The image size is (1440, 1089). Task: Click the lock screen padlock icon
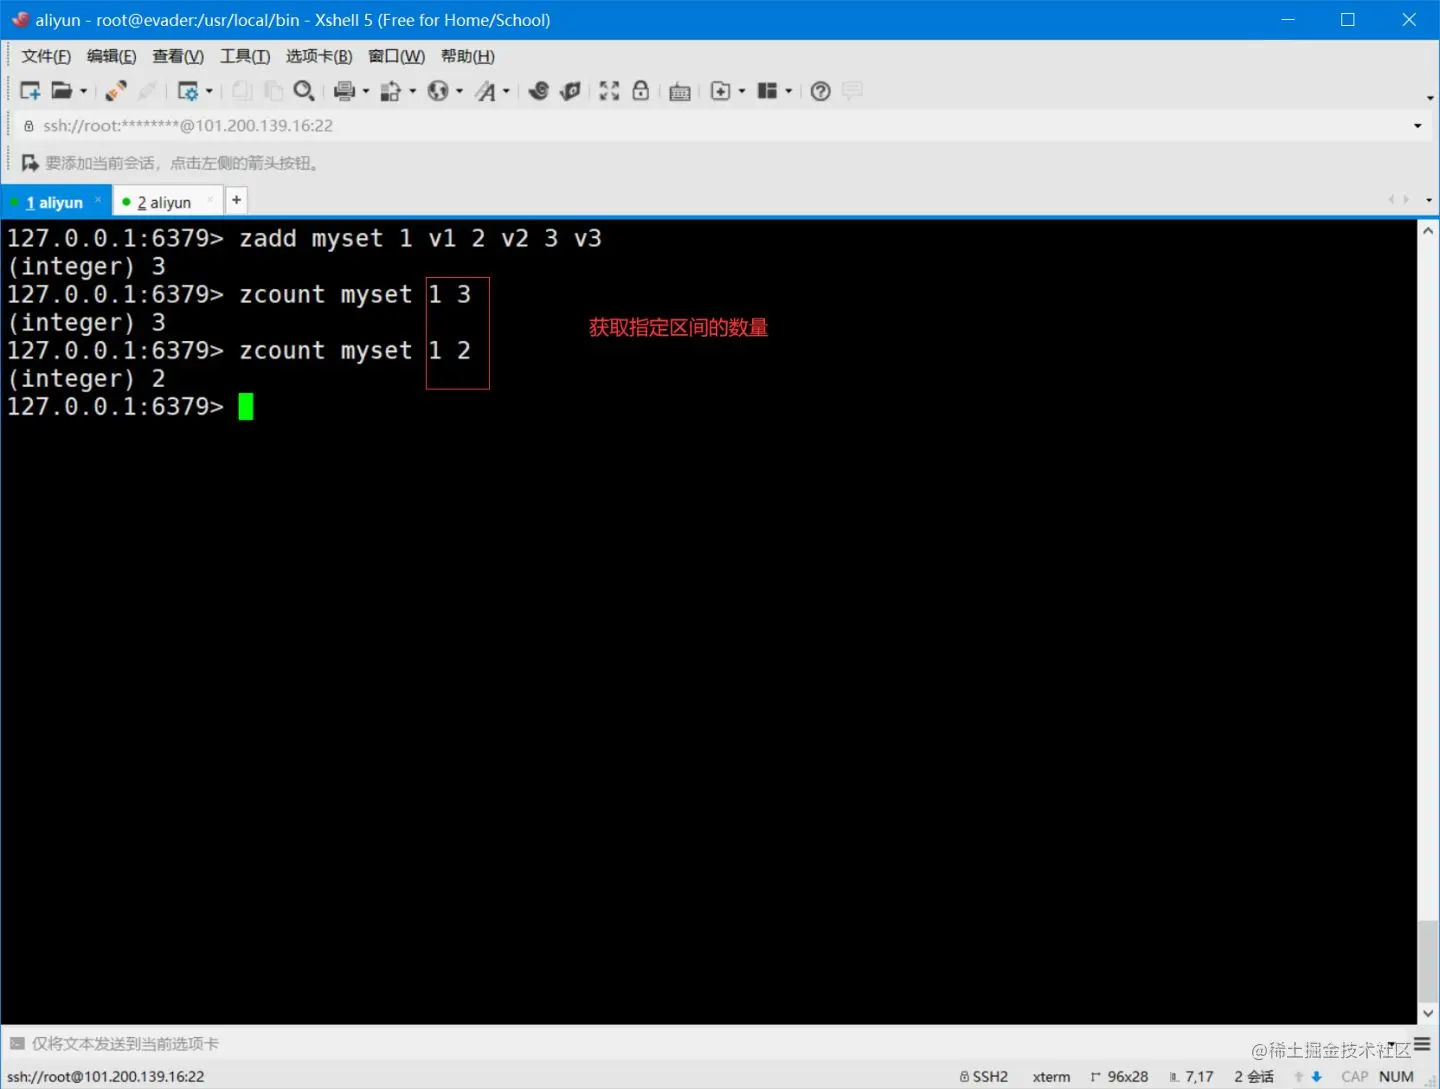pos(641,91)
